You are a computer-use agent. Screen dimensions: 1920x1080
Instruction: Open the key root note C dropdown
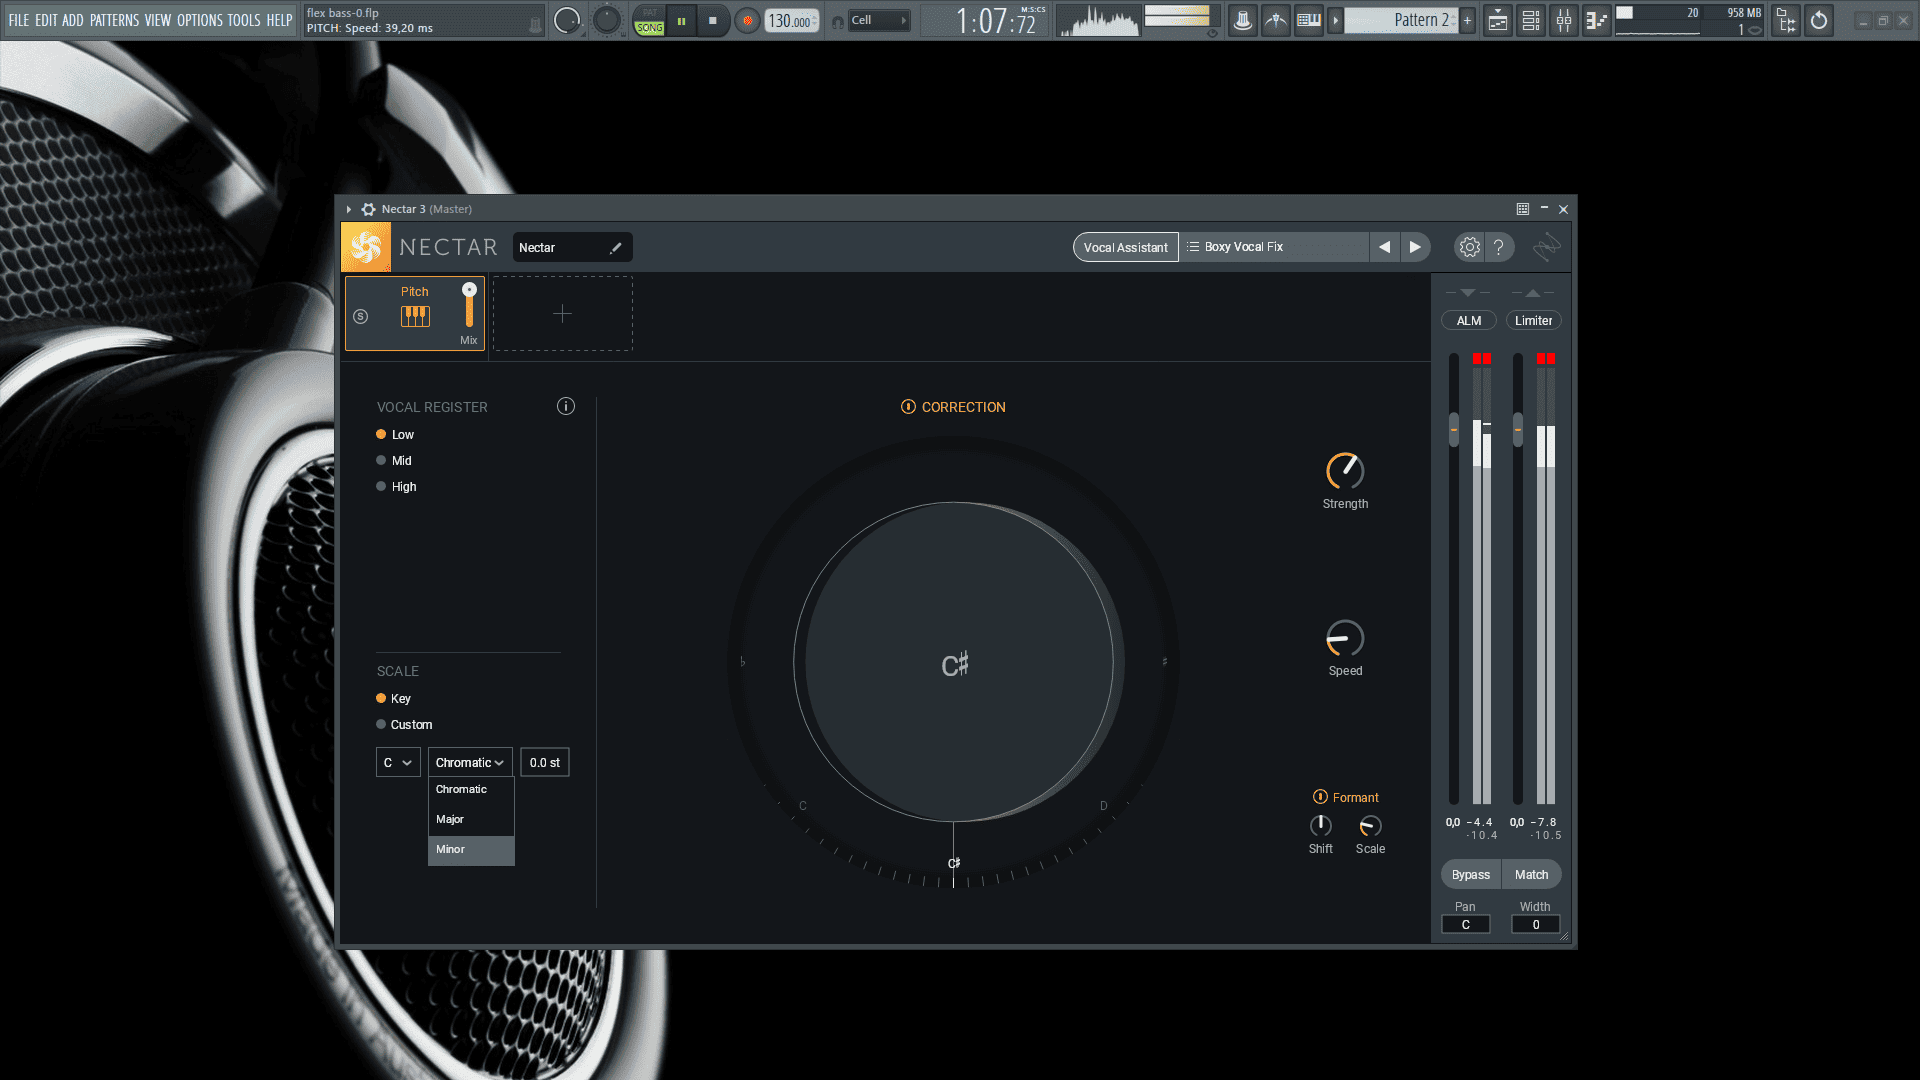[x=397, y=763]
